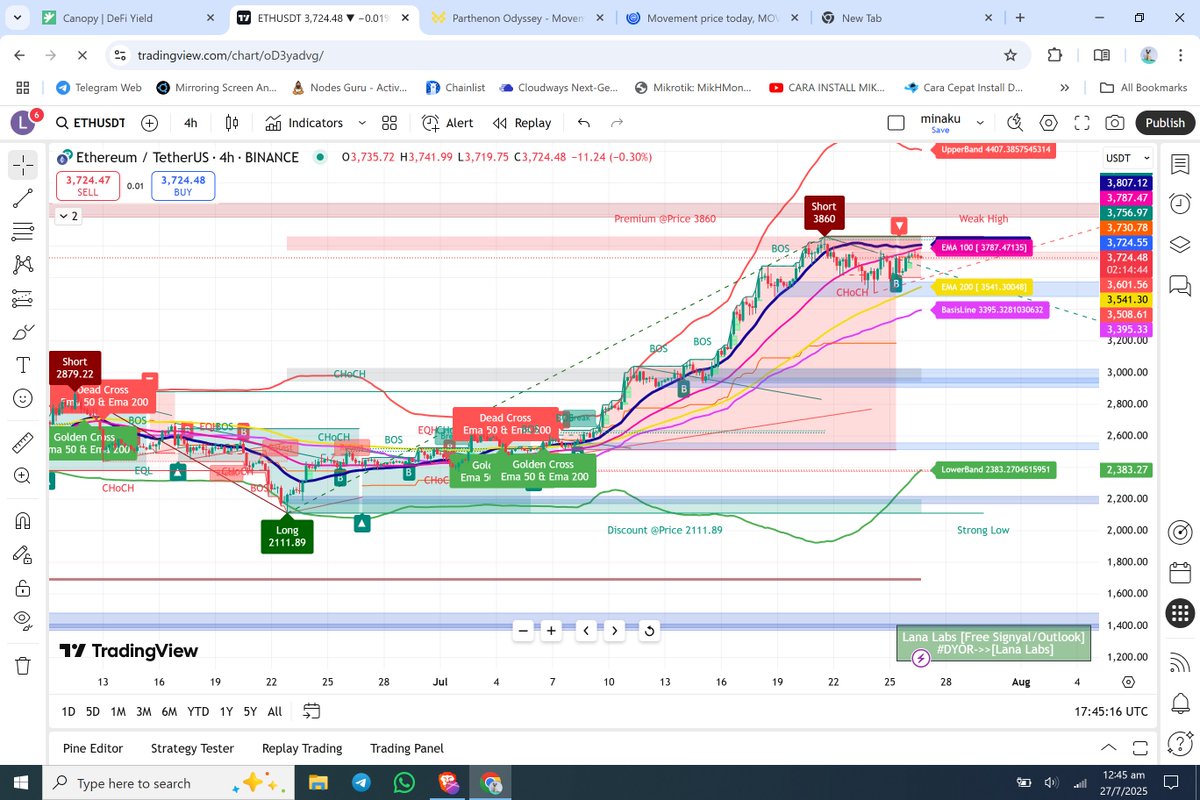Select the YTD time range
The image size is (1200, 800).
198,712
